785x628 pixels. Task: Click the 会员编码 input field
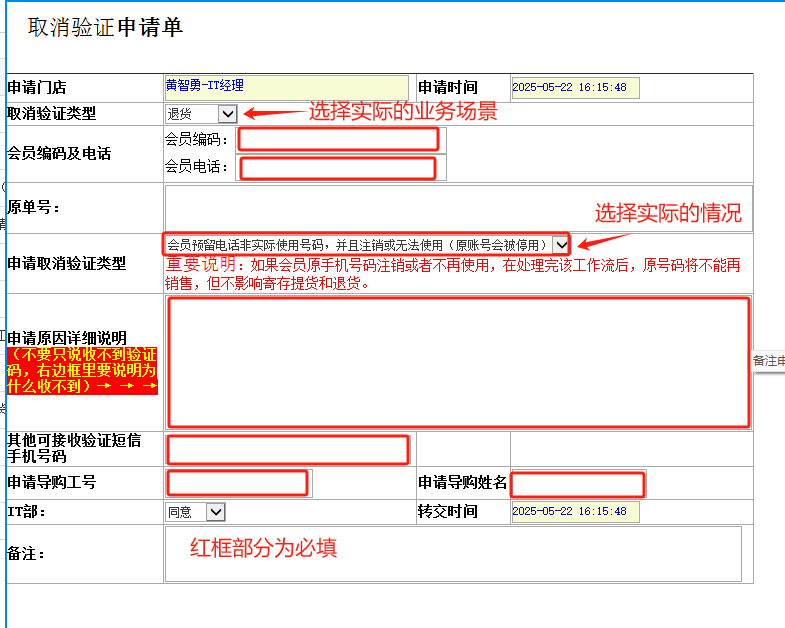[338, 139]
